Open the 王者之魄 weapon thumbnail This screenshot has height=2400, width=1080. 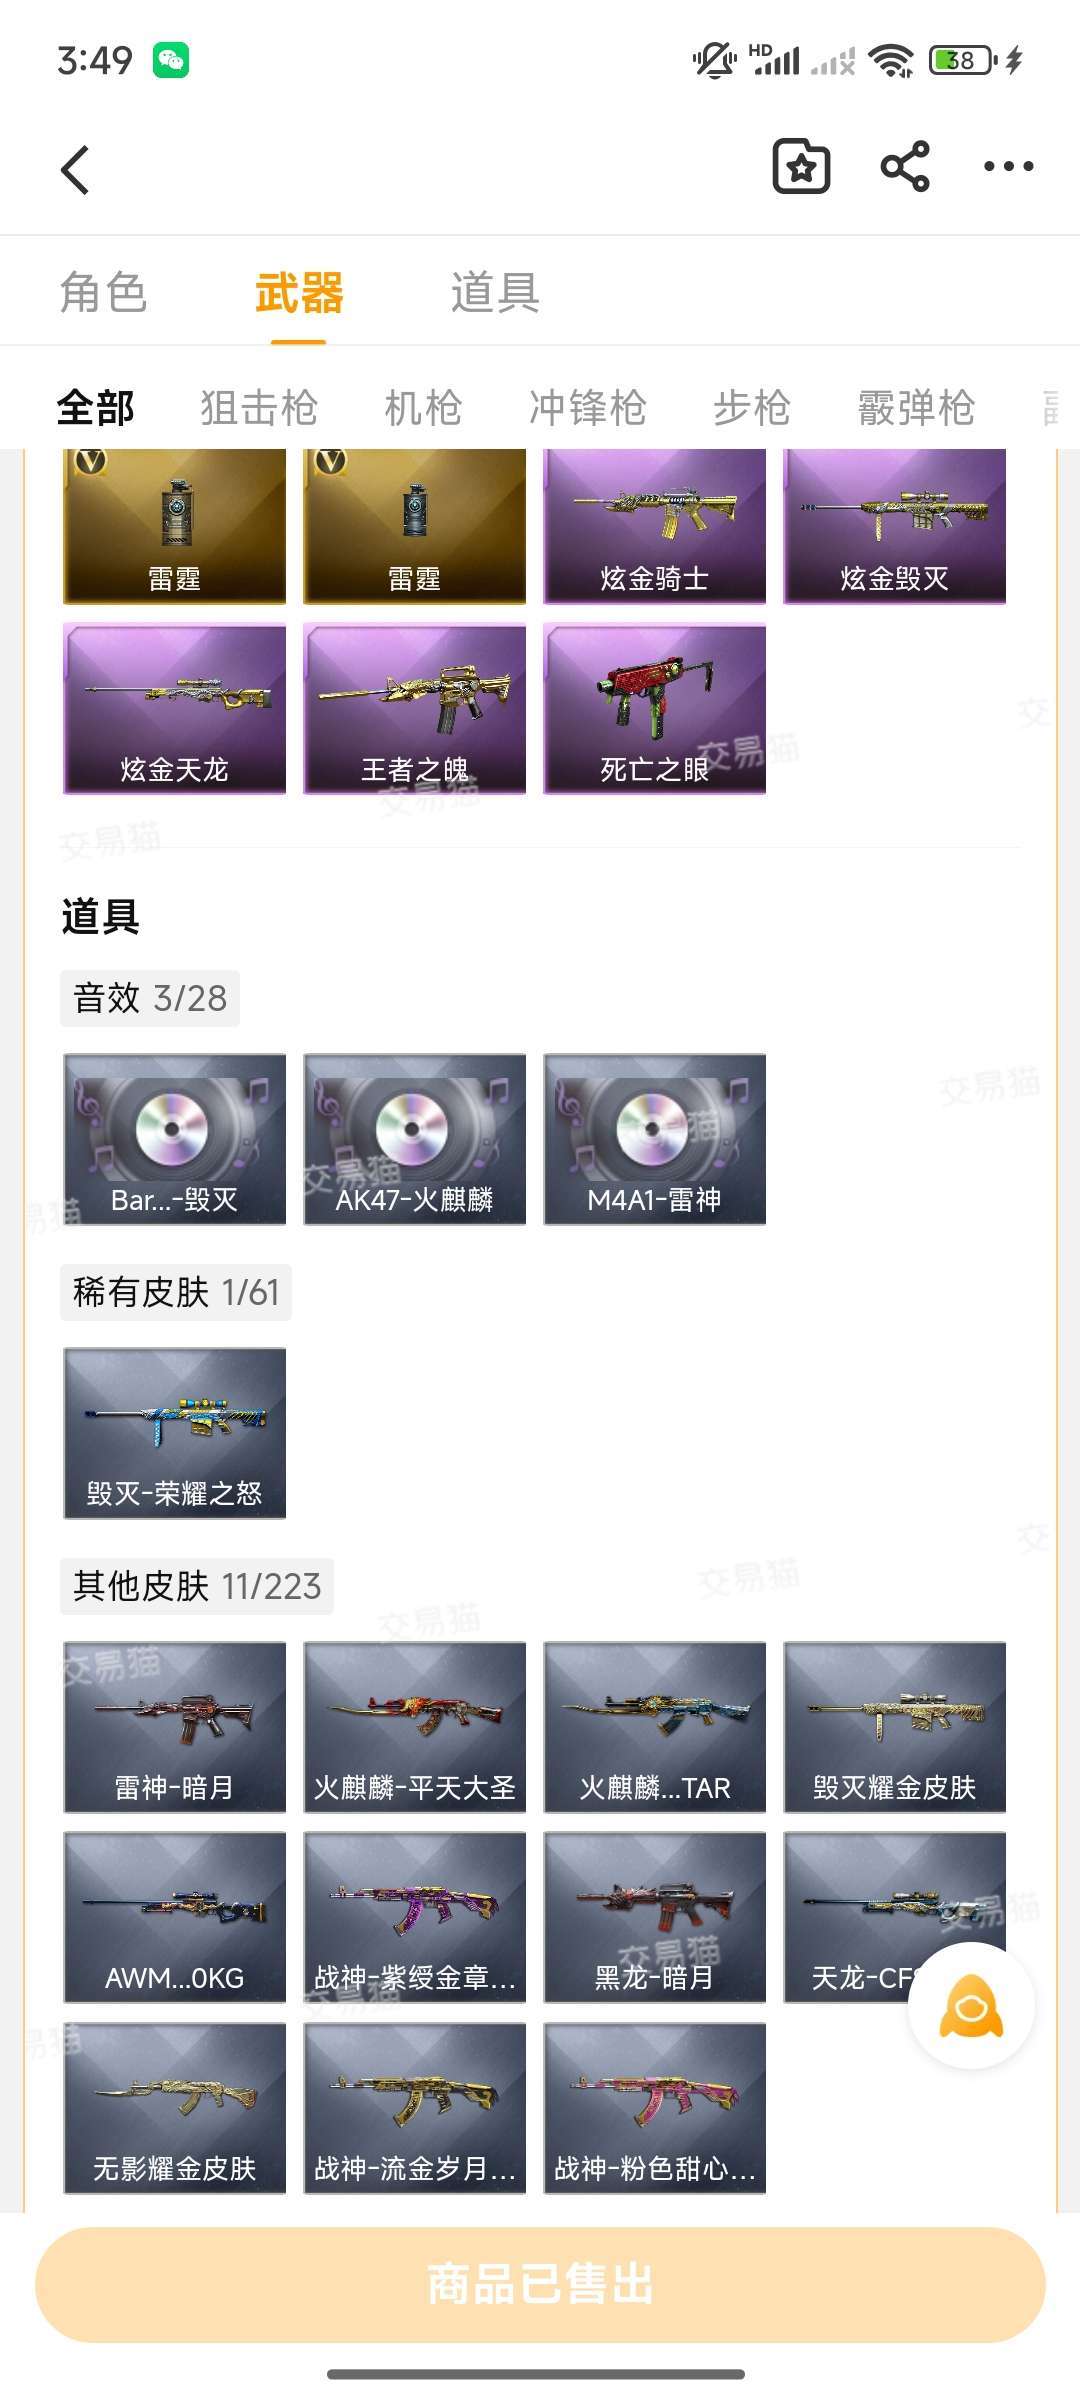coord(415,708)
